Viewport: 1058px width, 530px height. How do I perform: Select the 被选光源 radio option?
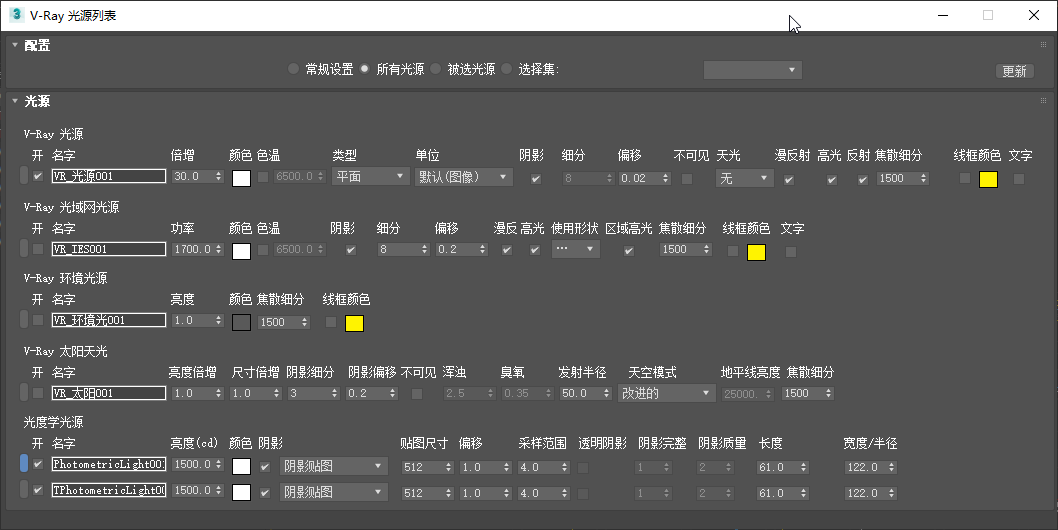pyautogui.click(x=435, y=69)
